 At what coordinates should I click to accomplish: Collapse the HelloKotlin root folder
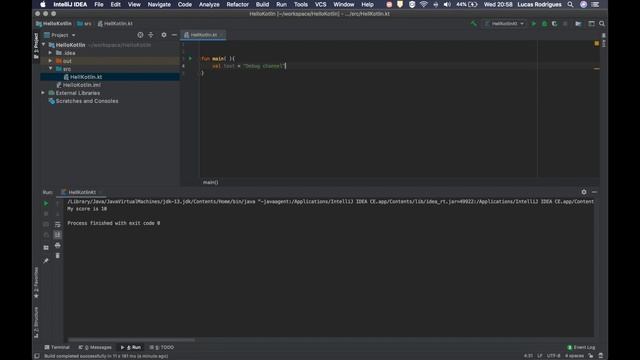44,45
